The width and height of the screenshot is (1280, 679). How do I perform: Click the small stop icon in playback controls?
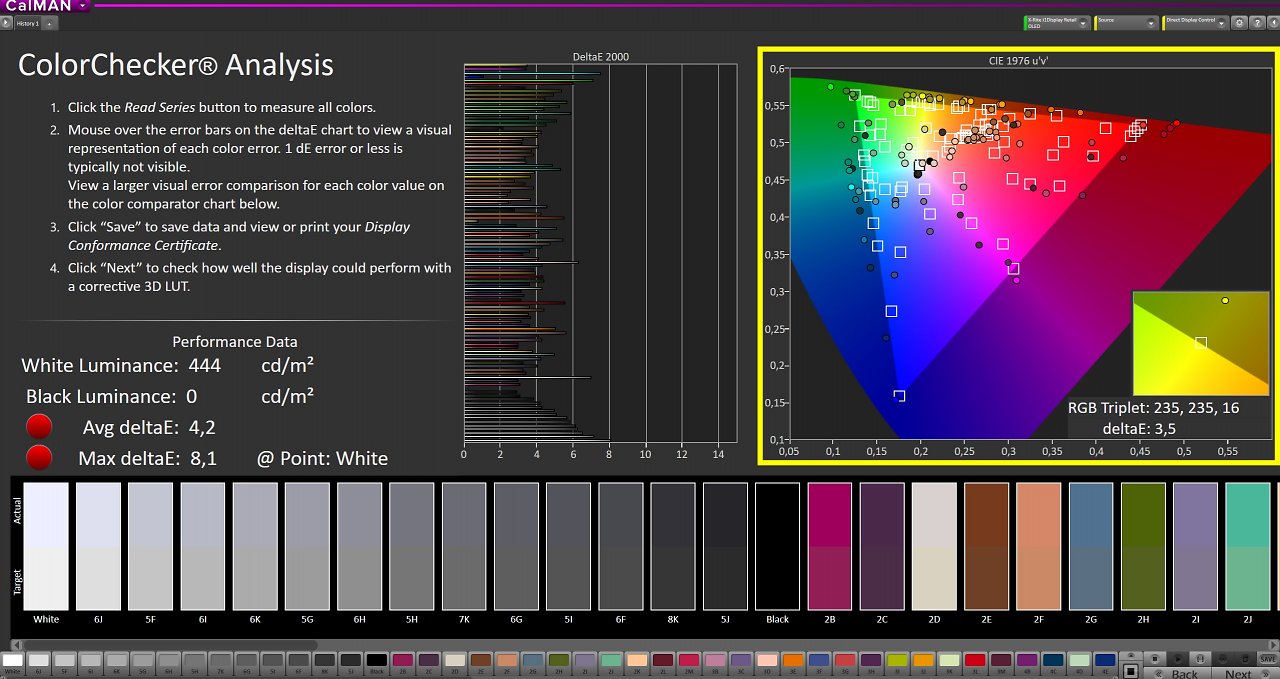pos(1155,659)
